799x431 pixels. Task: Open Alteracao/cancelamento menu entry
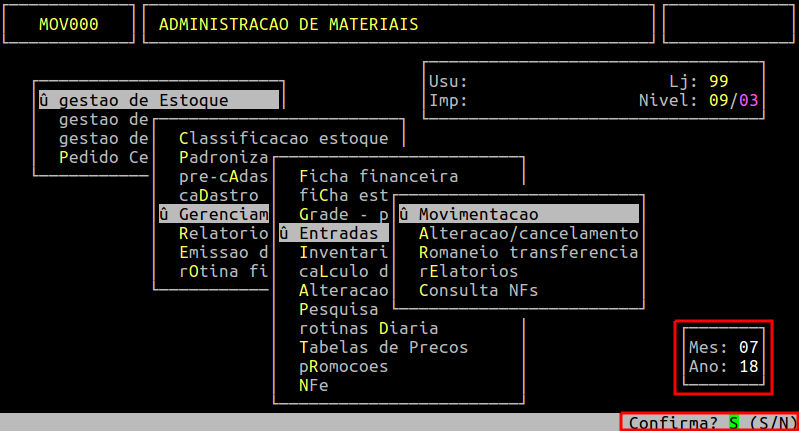click(x=528, y=233)
